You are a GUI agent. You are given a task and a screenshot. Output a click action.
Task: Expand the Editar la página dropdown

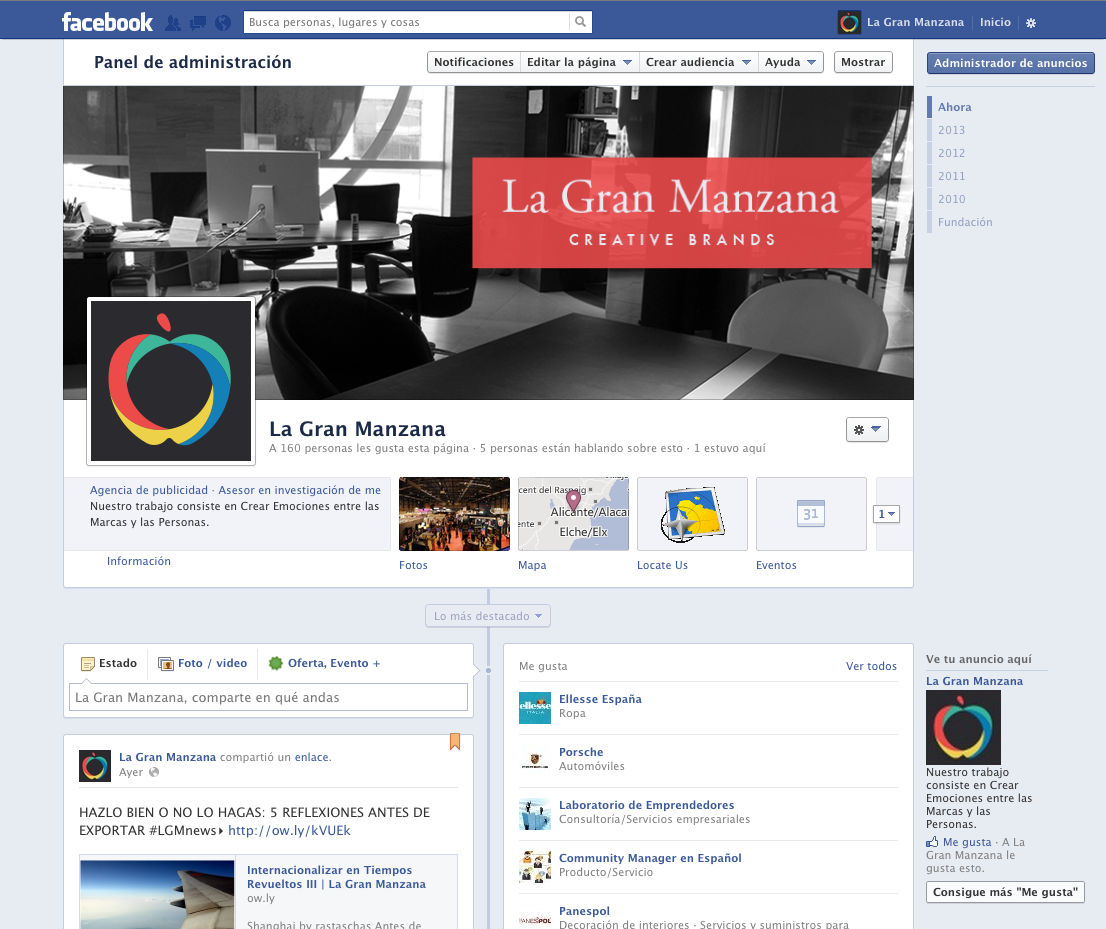click(x=579, y=62)
